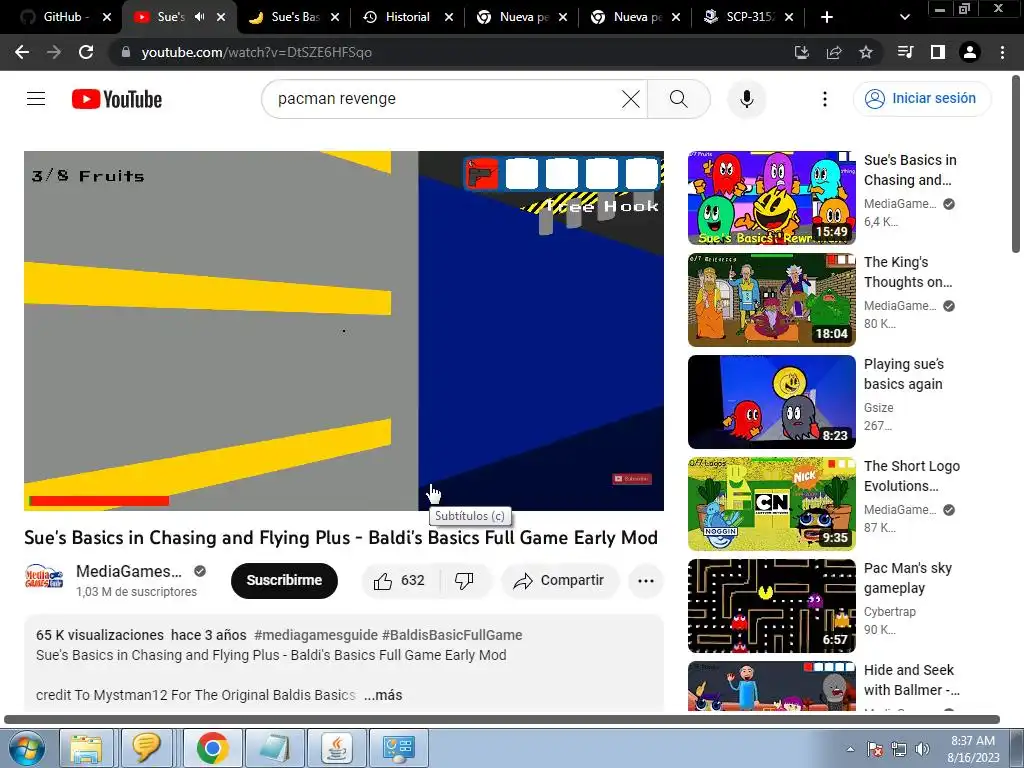1024x768 pixels.
Task: Open the media control icon in toolbar
Action: click(x=906, y=52)
